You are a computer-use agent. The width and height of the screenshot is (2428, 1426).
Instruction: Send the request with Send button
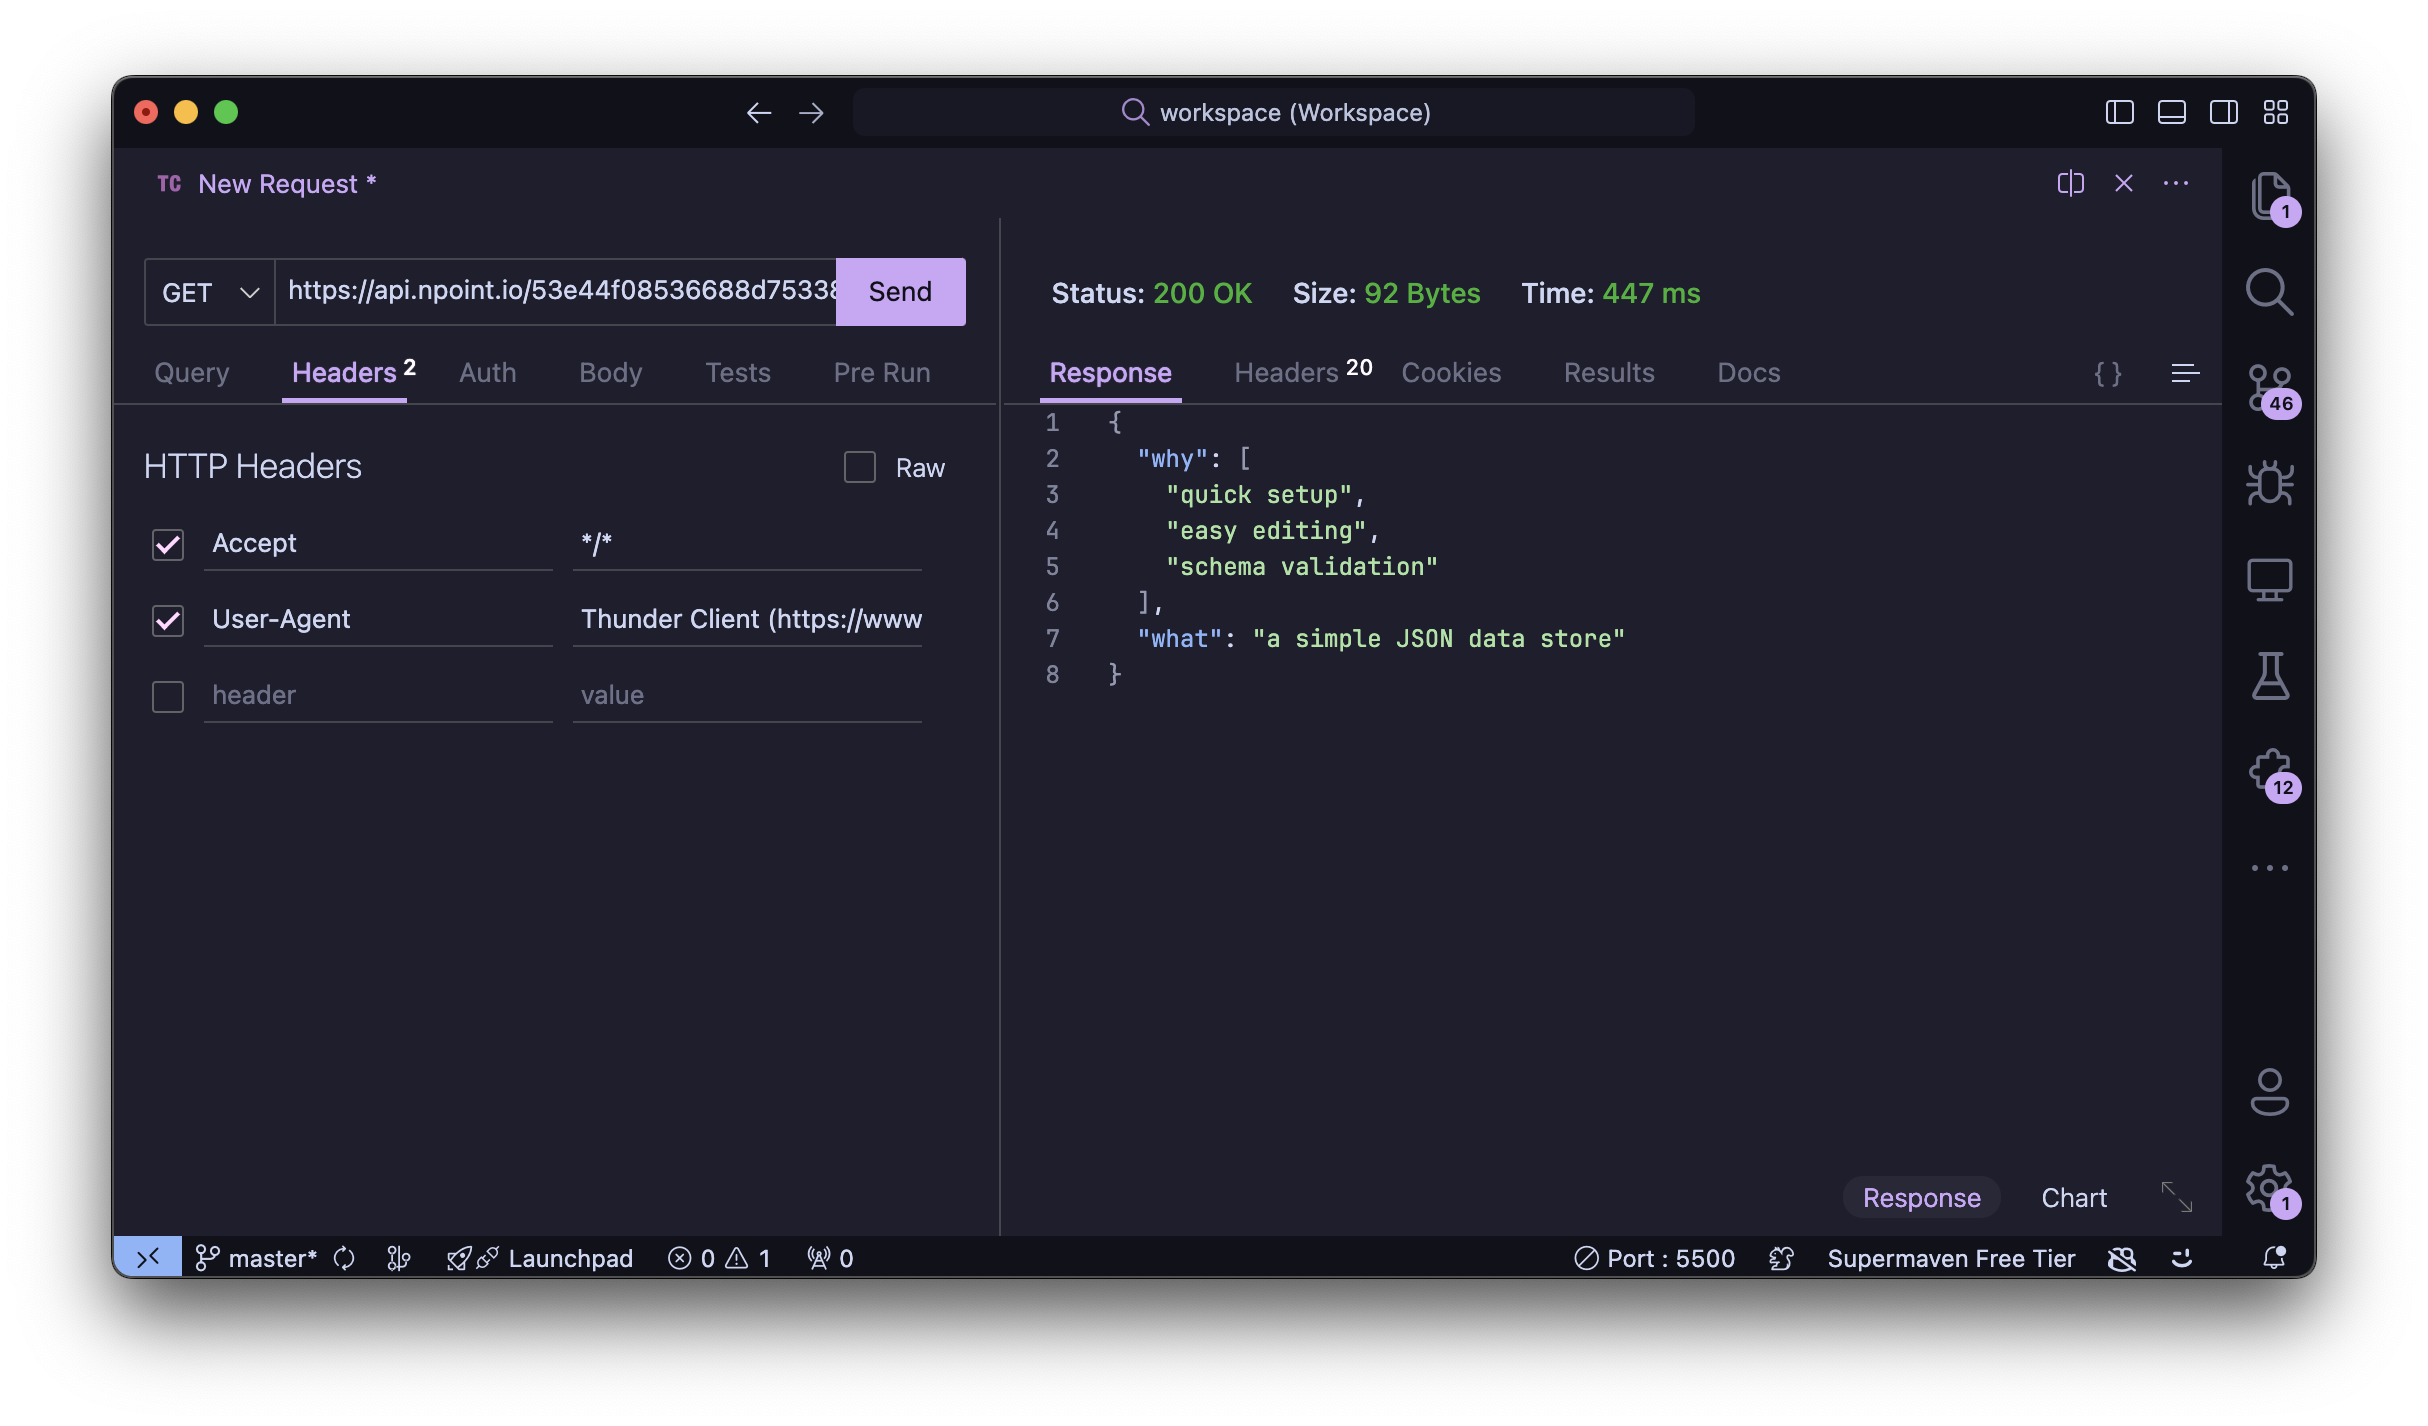[900, 292]
